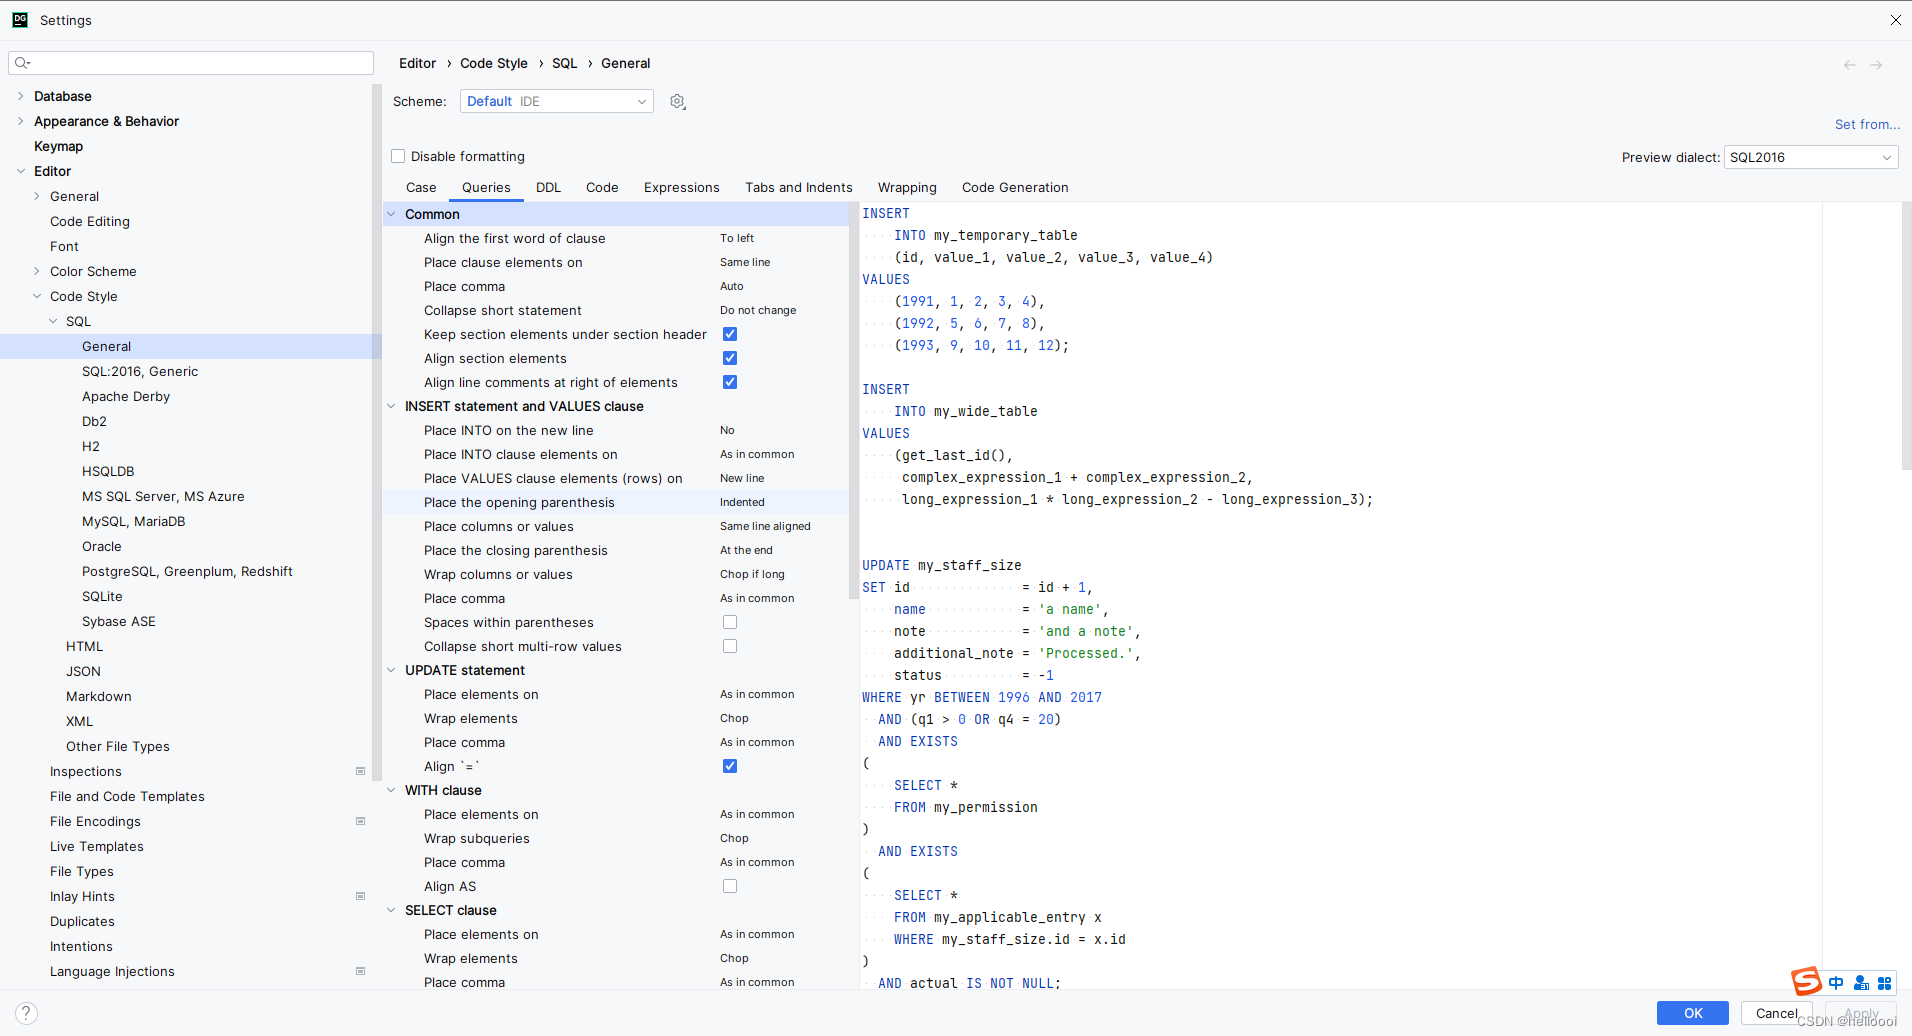Viewport: 1912px width, 1036px height.
Task: Enable the Align AS checkbox
Action: (730, 886)
